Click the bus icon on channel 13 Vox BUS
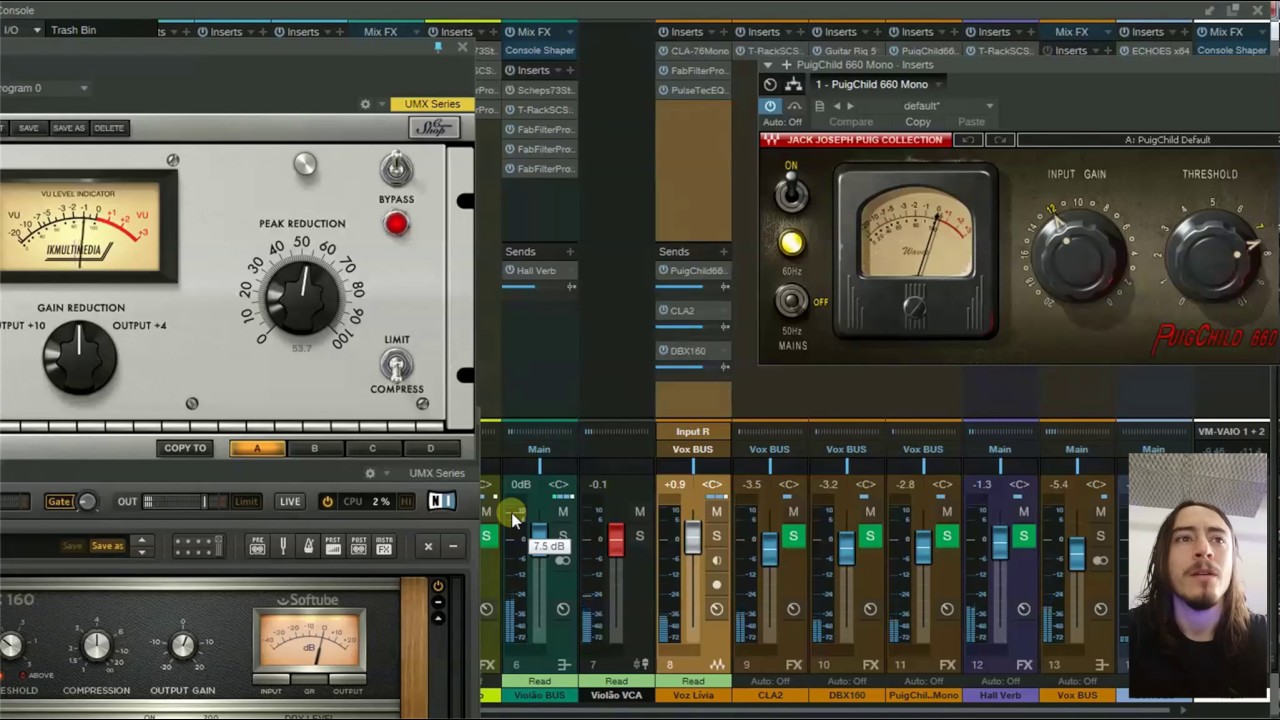 (x=1101, y=664)
